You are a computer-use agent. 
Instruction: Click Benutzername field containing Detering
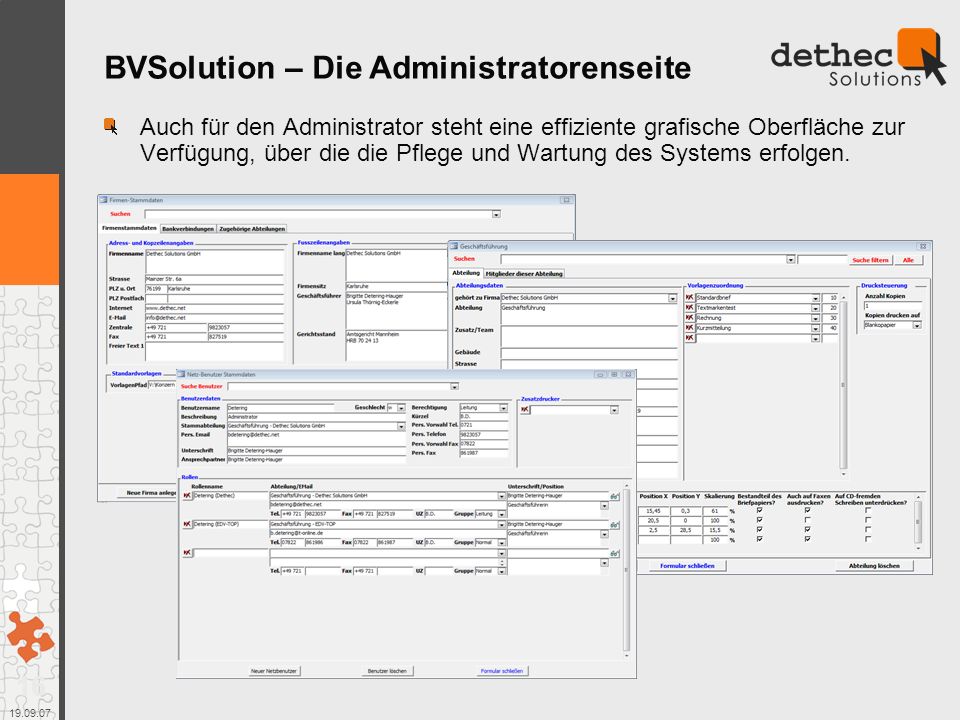[x=280, y=408]
